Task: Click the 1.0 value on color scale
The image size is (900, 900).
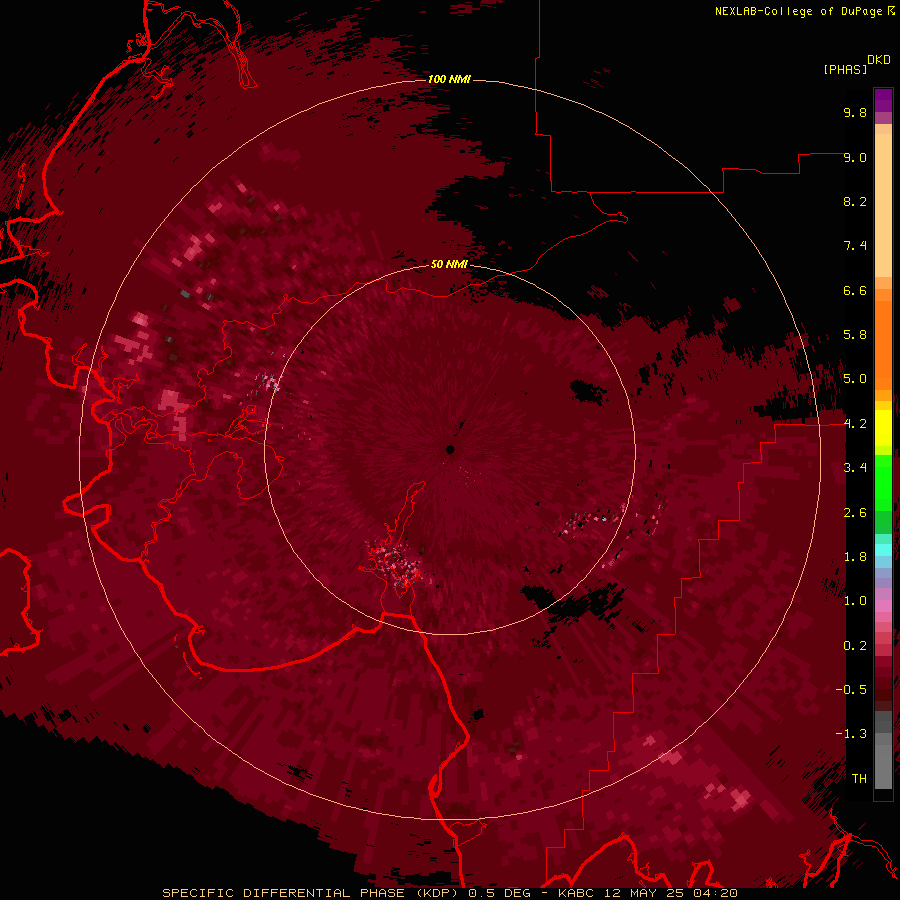Action: [855, 601]
